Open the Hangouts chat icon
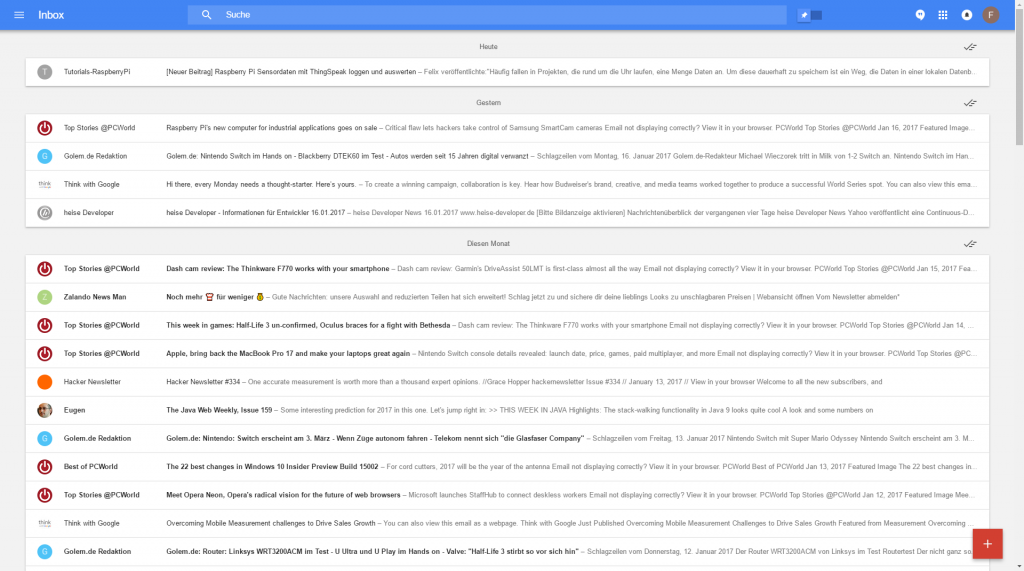Screen dimensions: 1024x571 [x=920, y=14]
